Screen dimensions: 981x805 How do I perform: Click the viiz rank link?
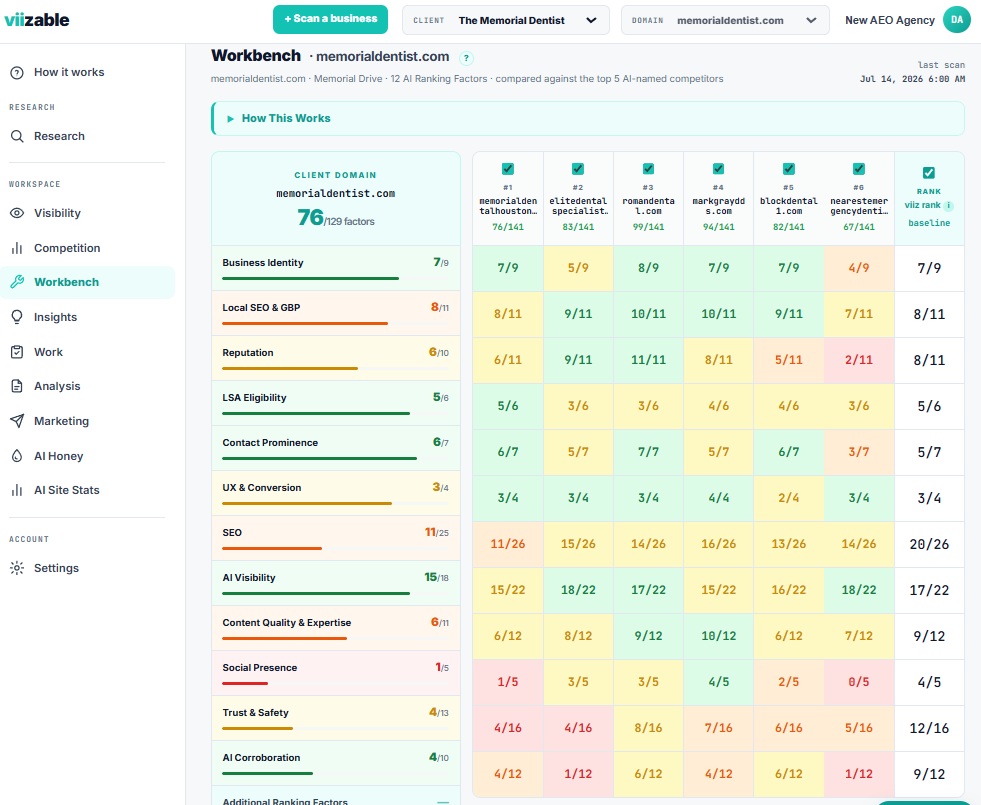[x=922, y=205]
